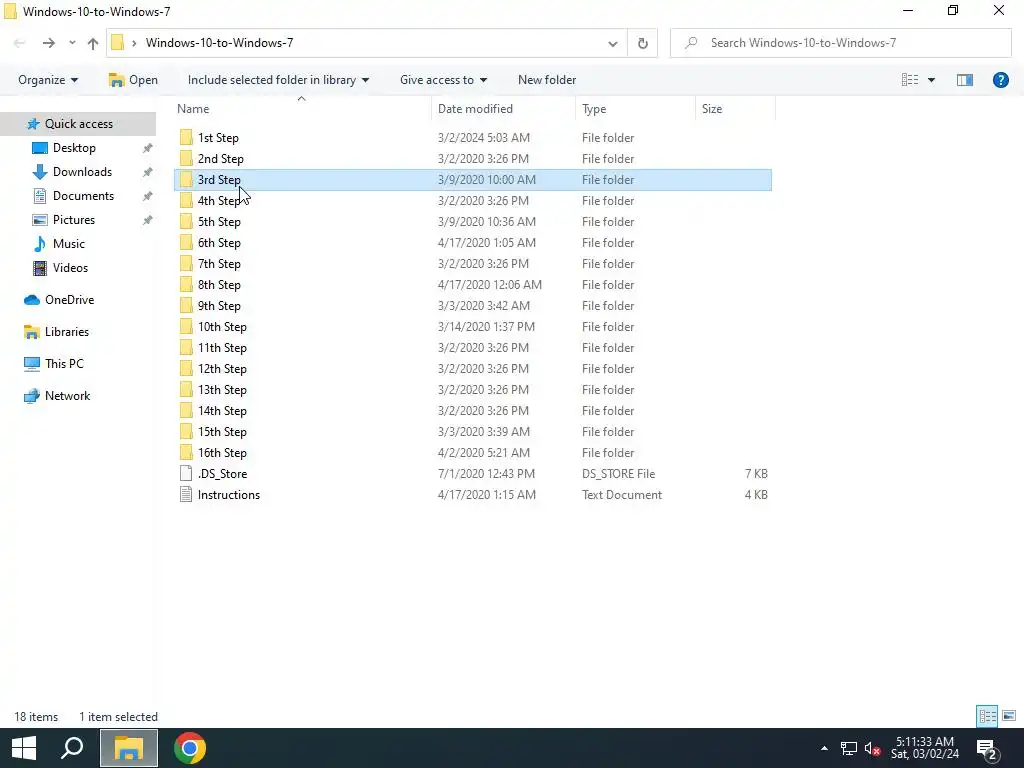Select This PC in navigation pane
This screenshot has width=1024, height=768.
coord(64,364)
